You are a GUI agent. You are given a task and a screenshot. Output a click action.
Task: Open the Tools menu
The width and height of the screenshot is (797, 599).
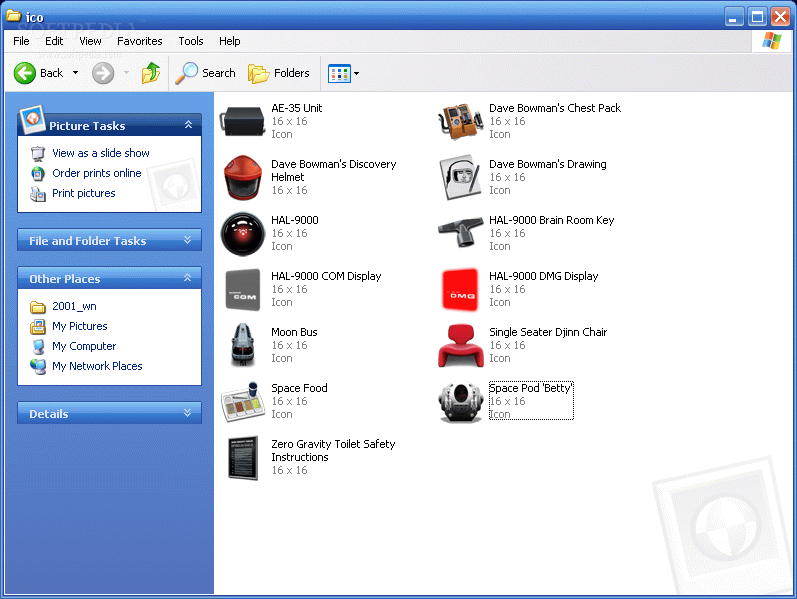[x=191, y=41]
